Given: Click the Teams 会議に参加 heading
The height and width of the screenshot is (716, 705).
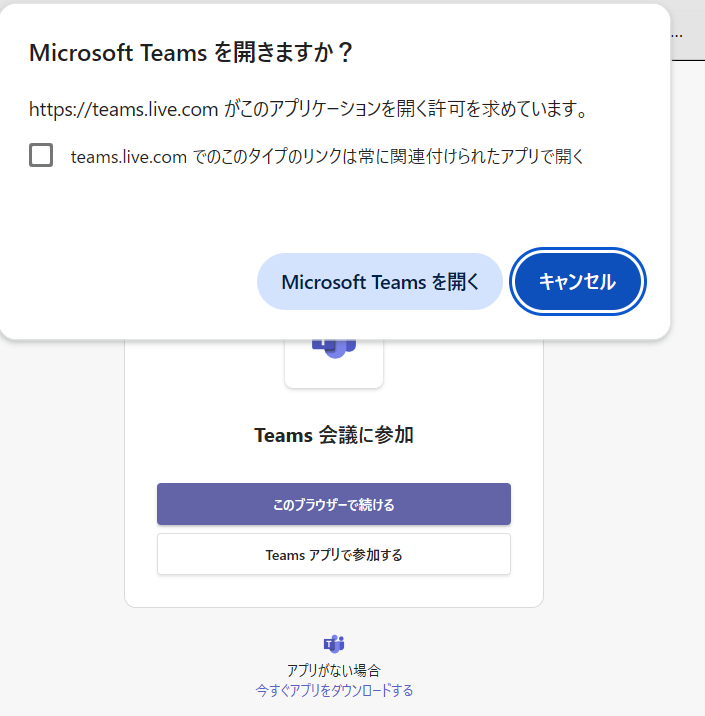Looking at the screenshot, I should (334, 435).
